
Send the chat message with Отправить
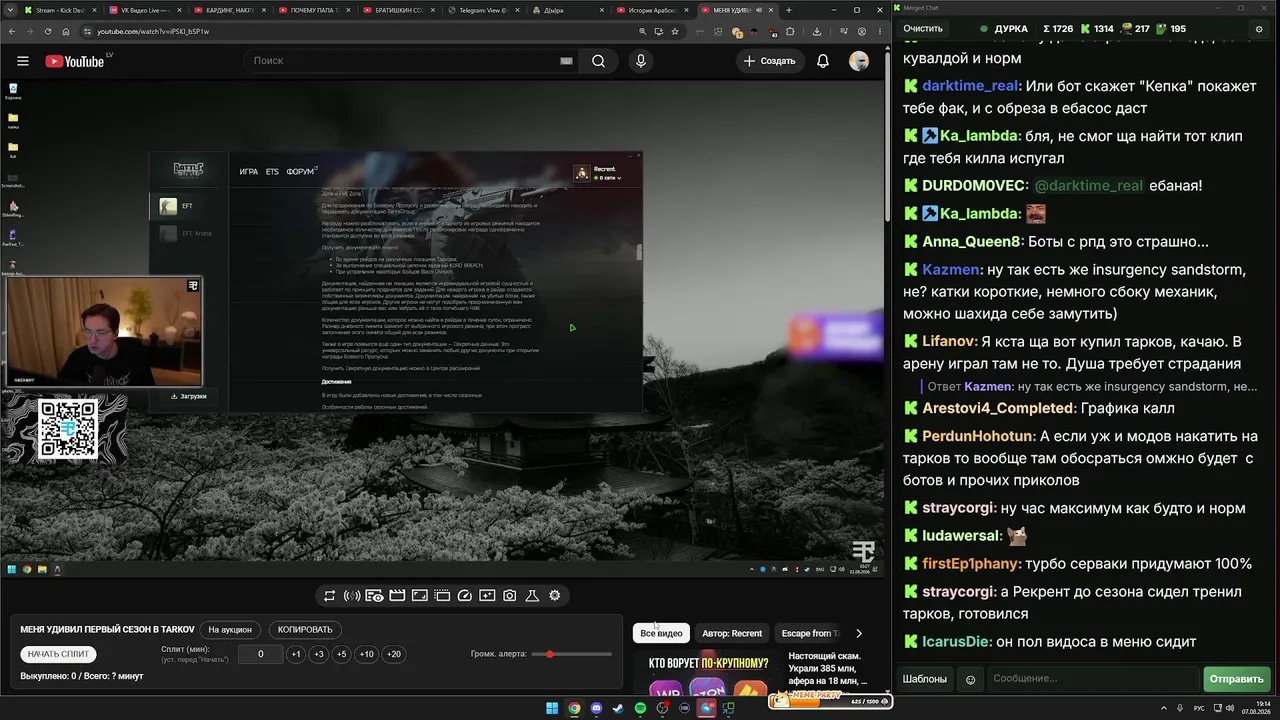tap(1236, 679)
